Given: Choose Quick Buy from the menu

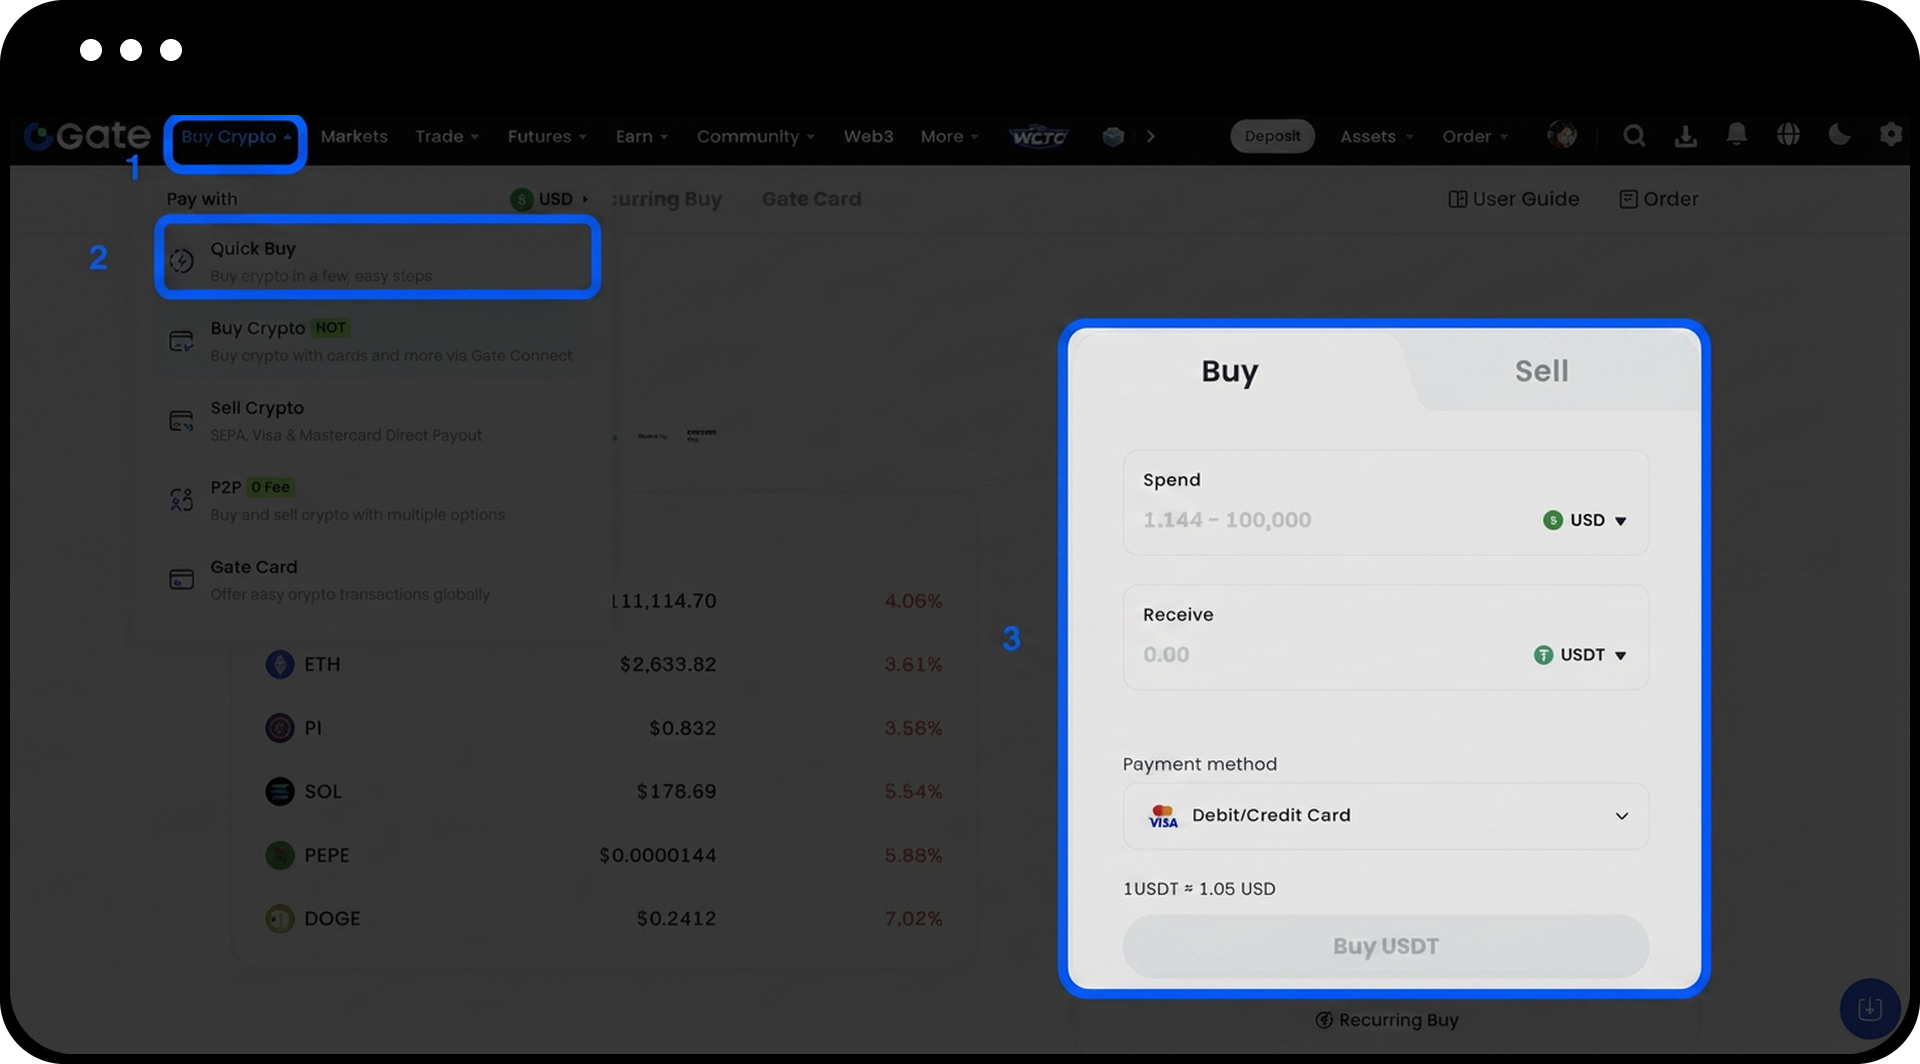Looking at the screenshot, I should click(x=377, y=260).
